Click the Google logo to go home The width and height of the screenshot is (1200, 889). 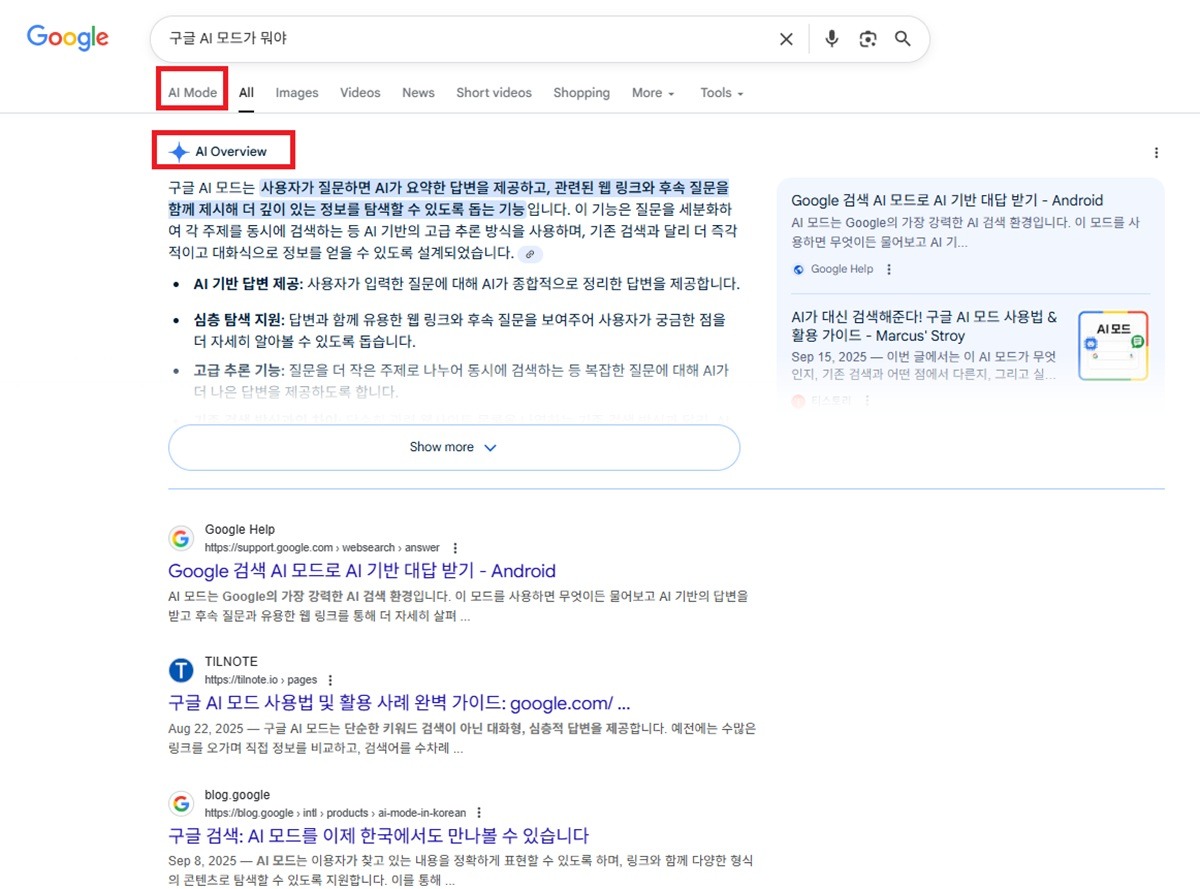(67, 37)
